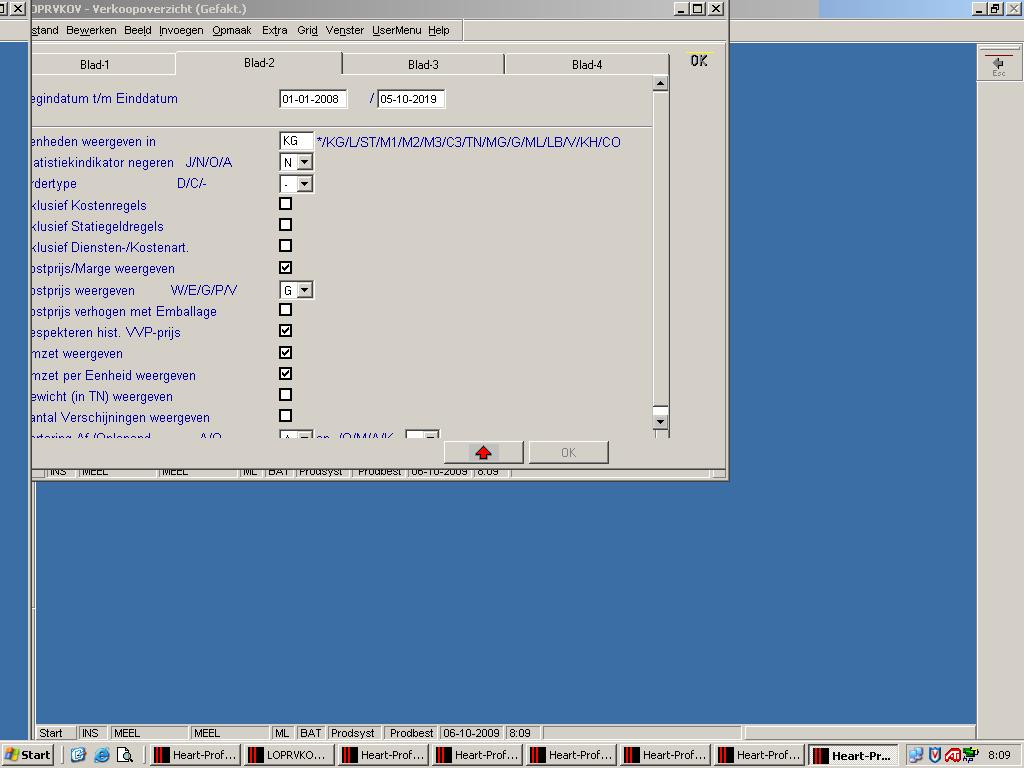Switch to the Blad-3 tab
1024x768 pixels.
tap(423, 65)
